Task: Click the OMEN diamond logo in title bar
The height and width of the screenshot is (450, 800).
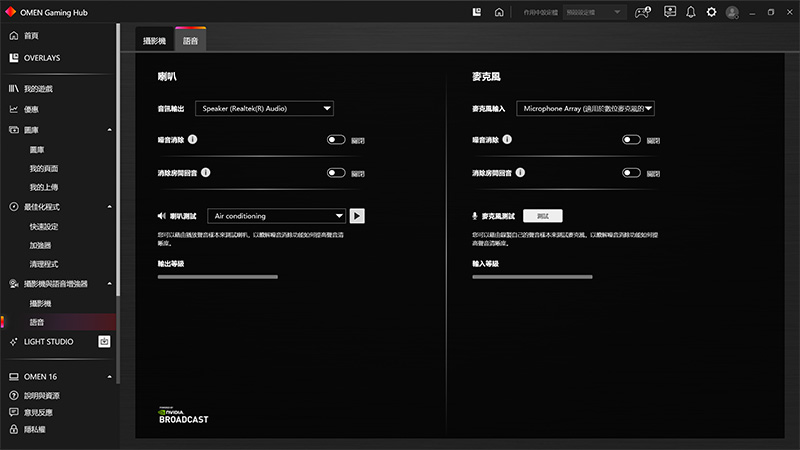Action: (10, 12)
